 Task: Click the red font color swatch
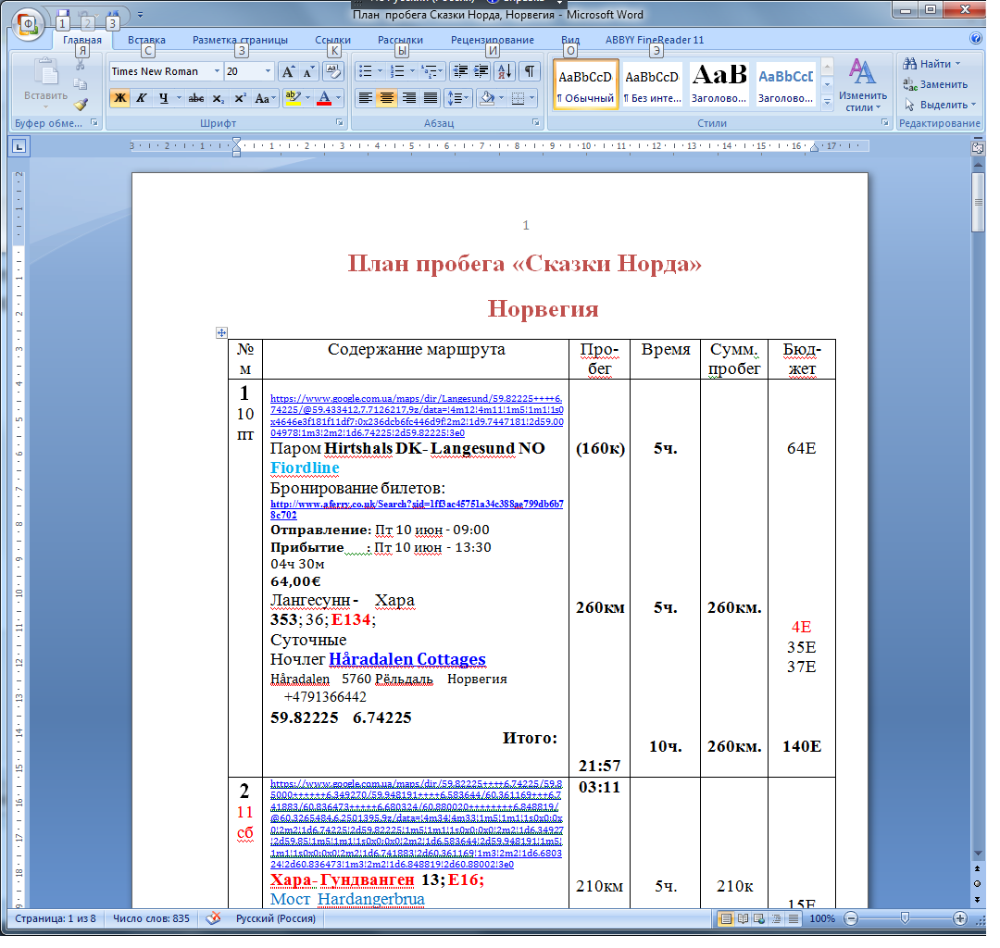coord(324,98)
